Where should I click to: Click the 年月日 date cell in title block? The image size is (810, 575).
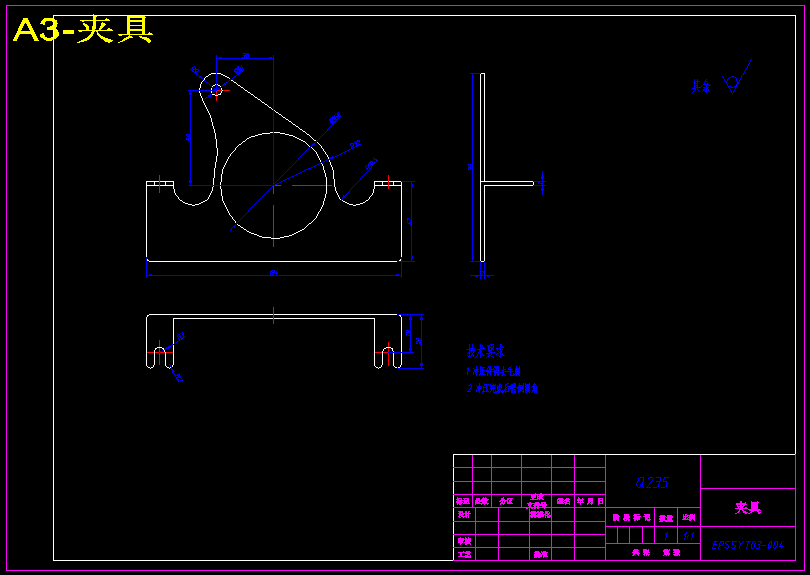click(590, 501)
